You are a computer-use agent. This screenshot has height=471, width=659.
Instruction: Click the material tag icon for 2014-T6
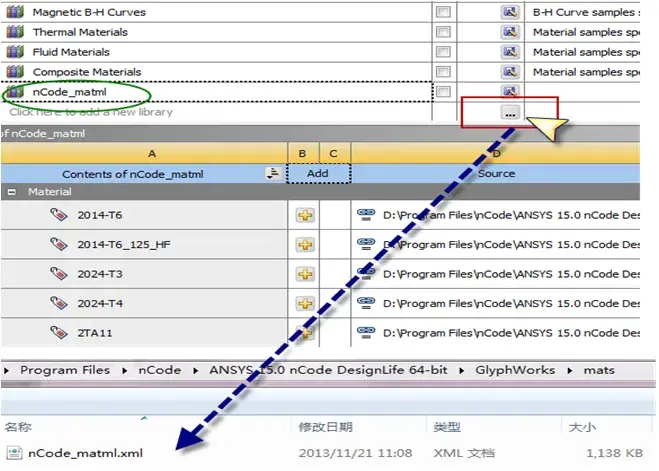[59, 214]
